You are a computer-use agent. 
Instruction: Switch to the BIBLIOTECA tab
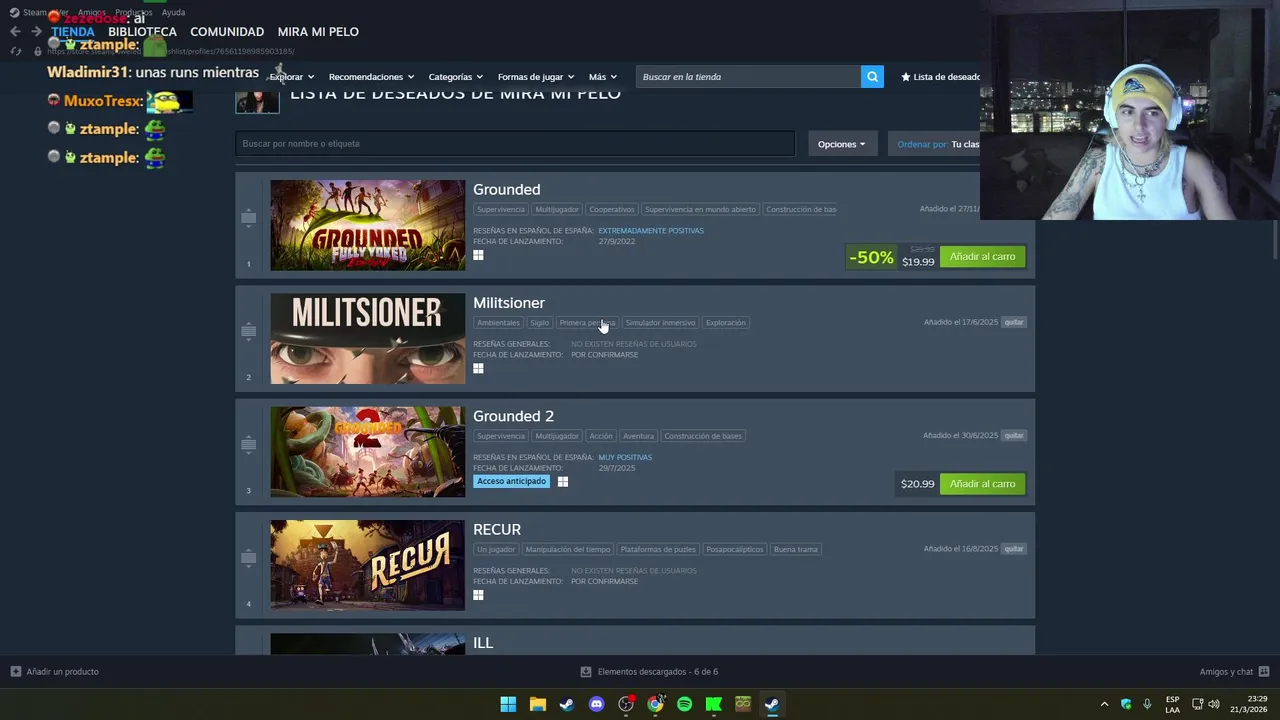coord(142,32)
